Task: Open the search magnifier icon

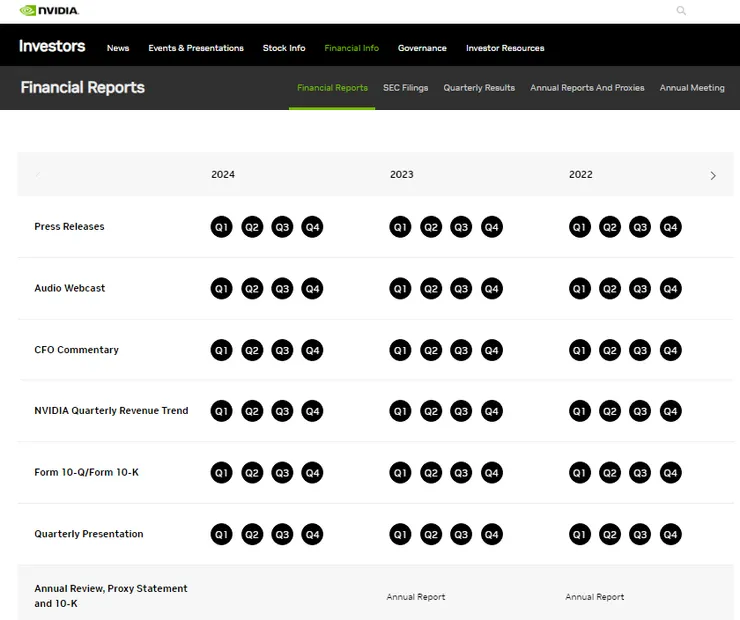Action: (681, 10)
